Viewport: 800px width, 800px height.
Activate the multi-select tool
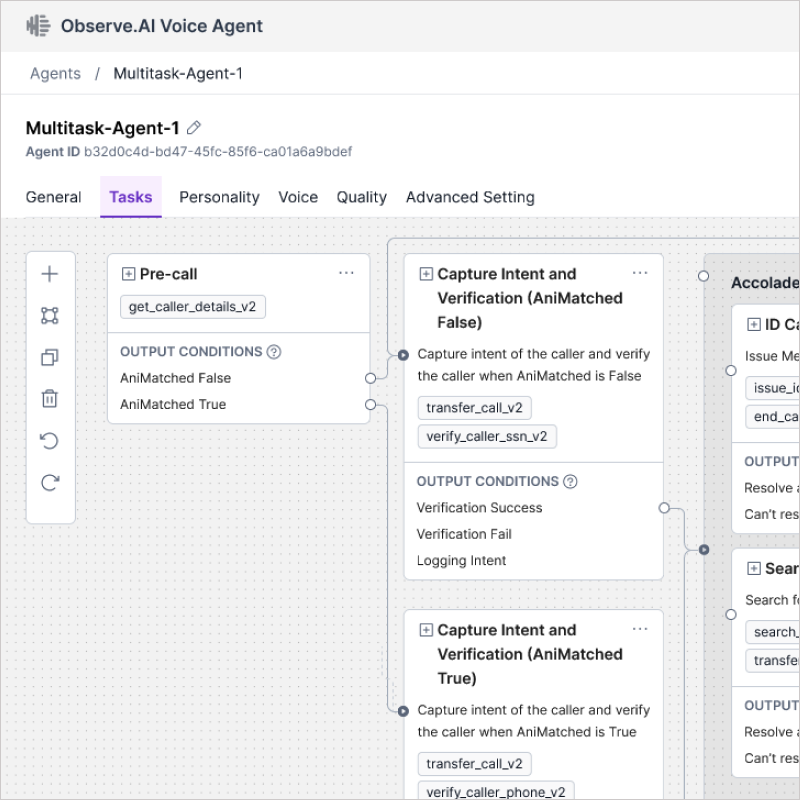(50, 313)
